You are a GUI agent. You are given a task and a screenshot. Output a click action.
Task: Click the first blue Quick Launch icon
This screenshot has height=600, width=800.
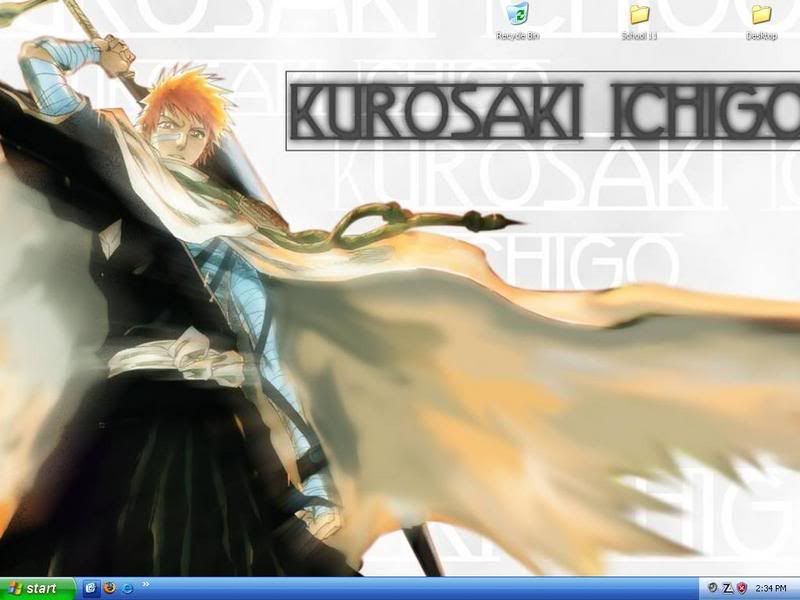click(91, 588)
